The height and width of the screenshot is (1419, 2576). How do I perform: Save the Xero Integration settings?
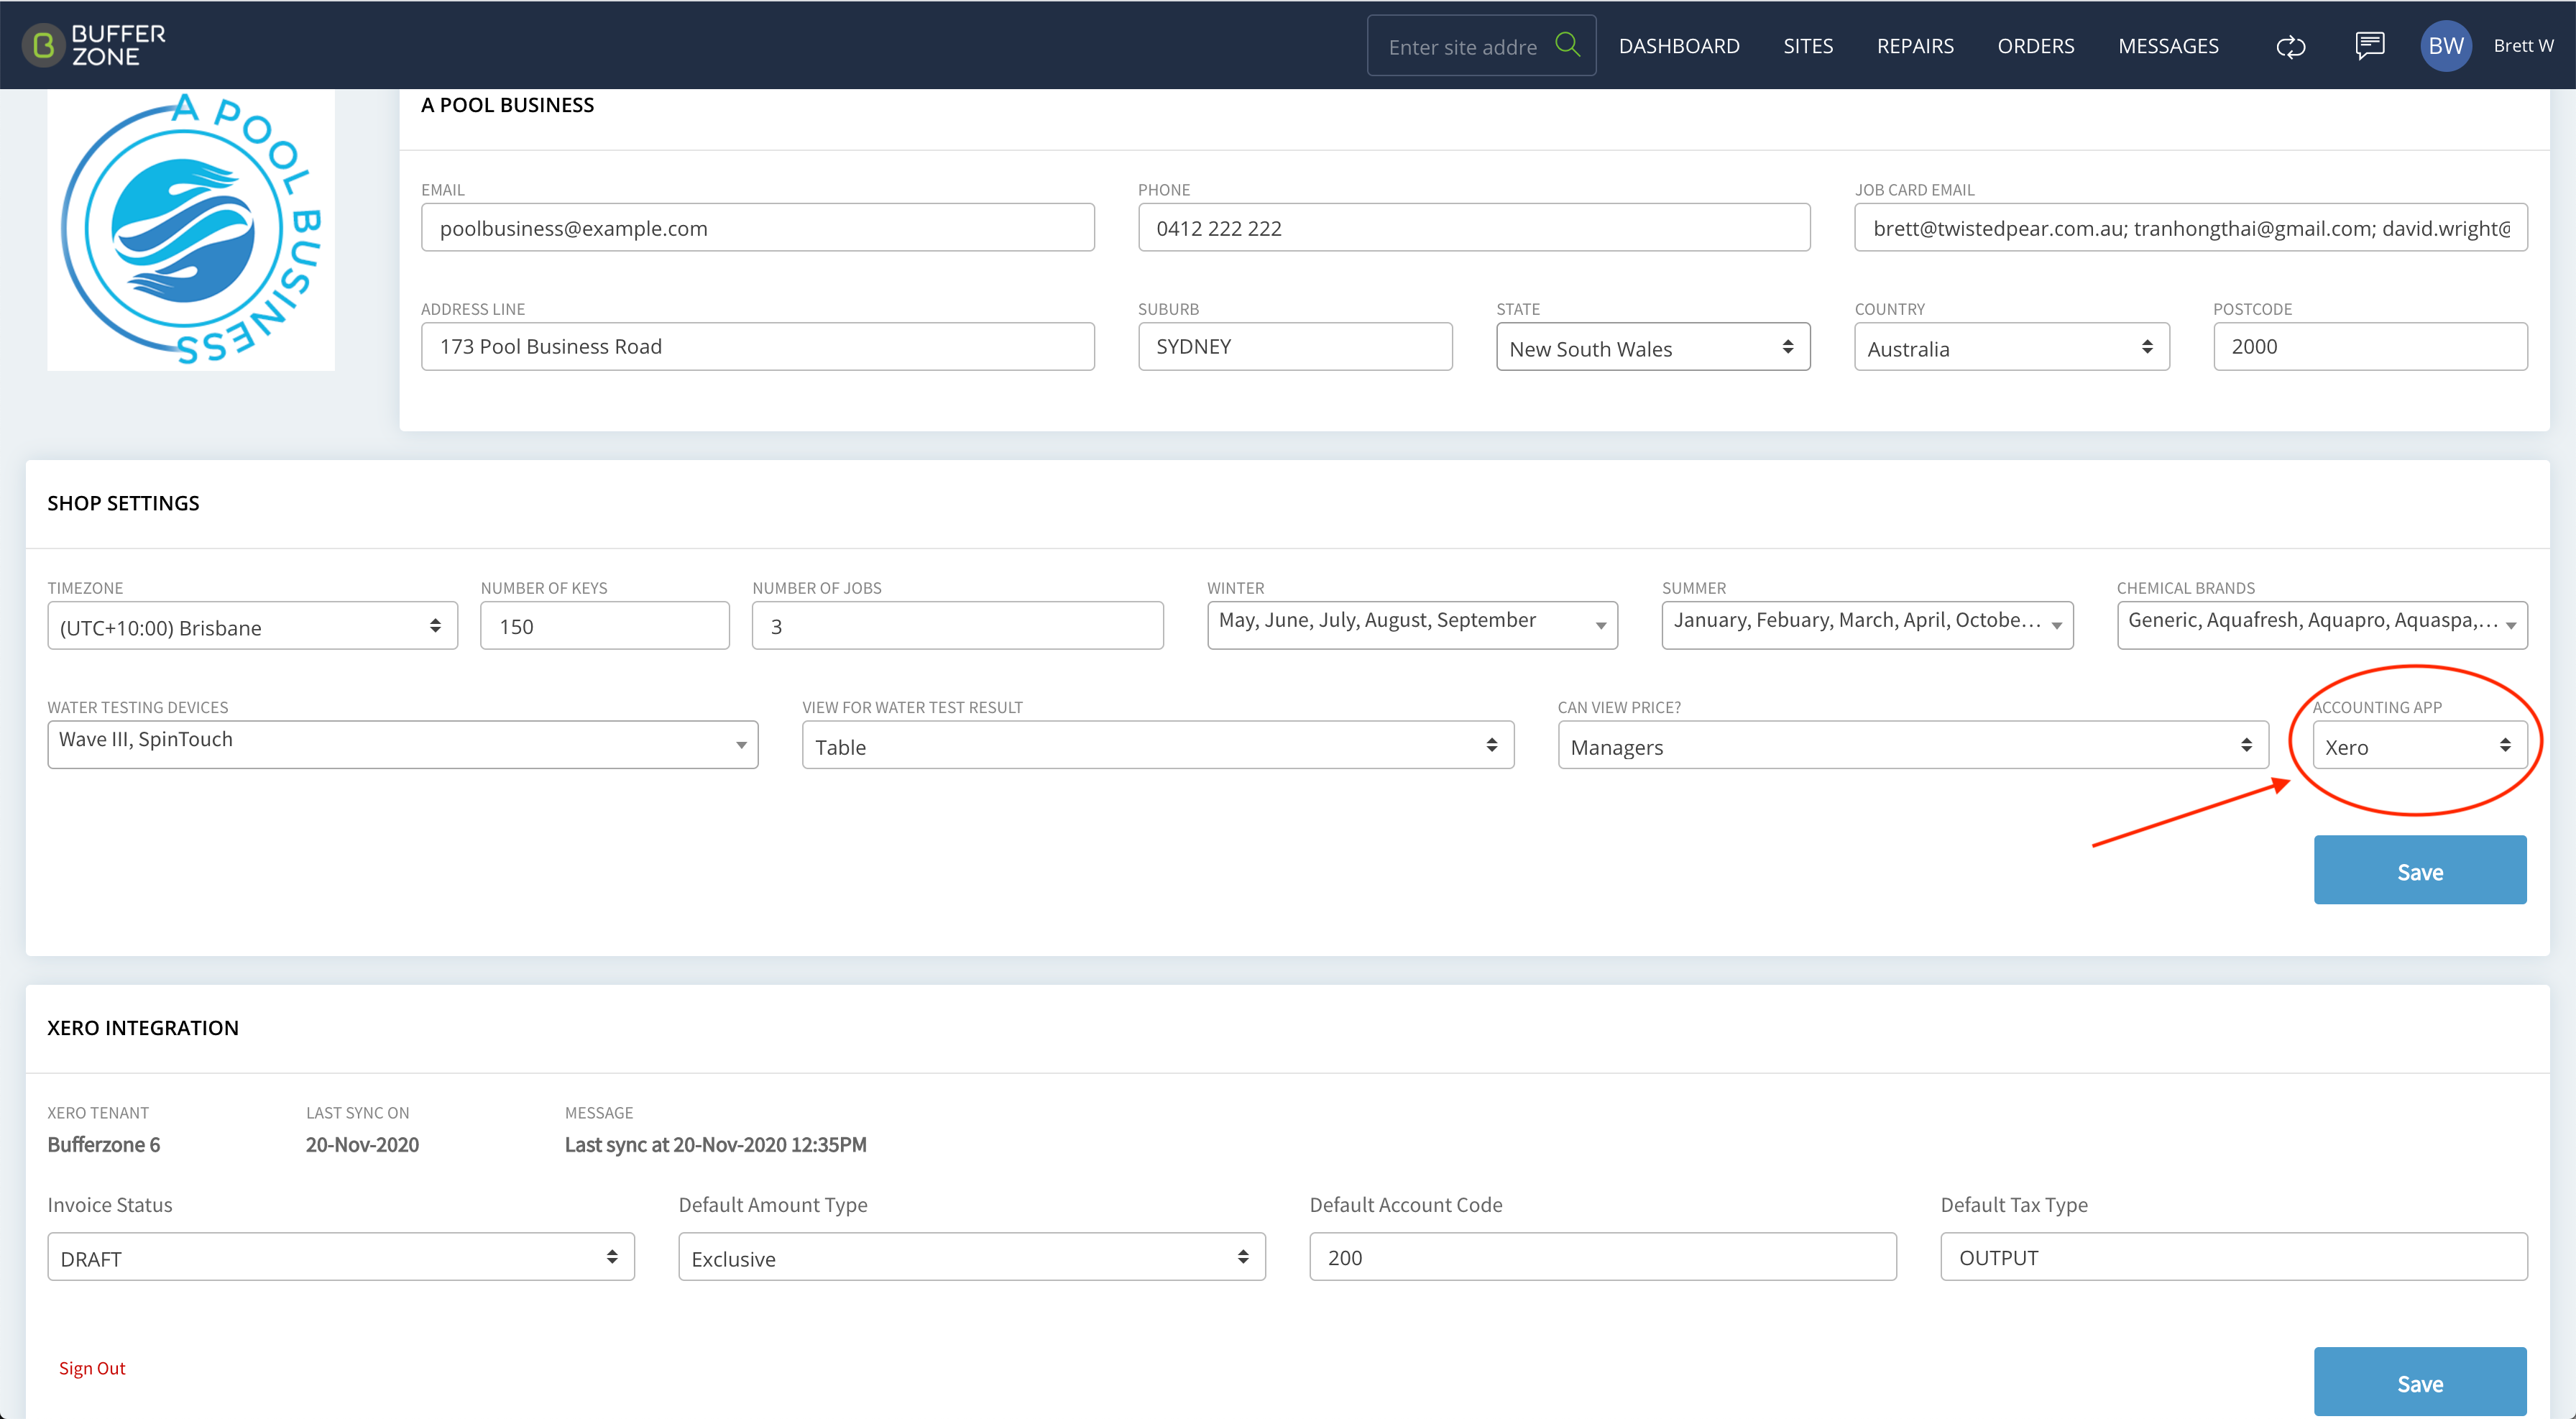click(2419, 1382)
